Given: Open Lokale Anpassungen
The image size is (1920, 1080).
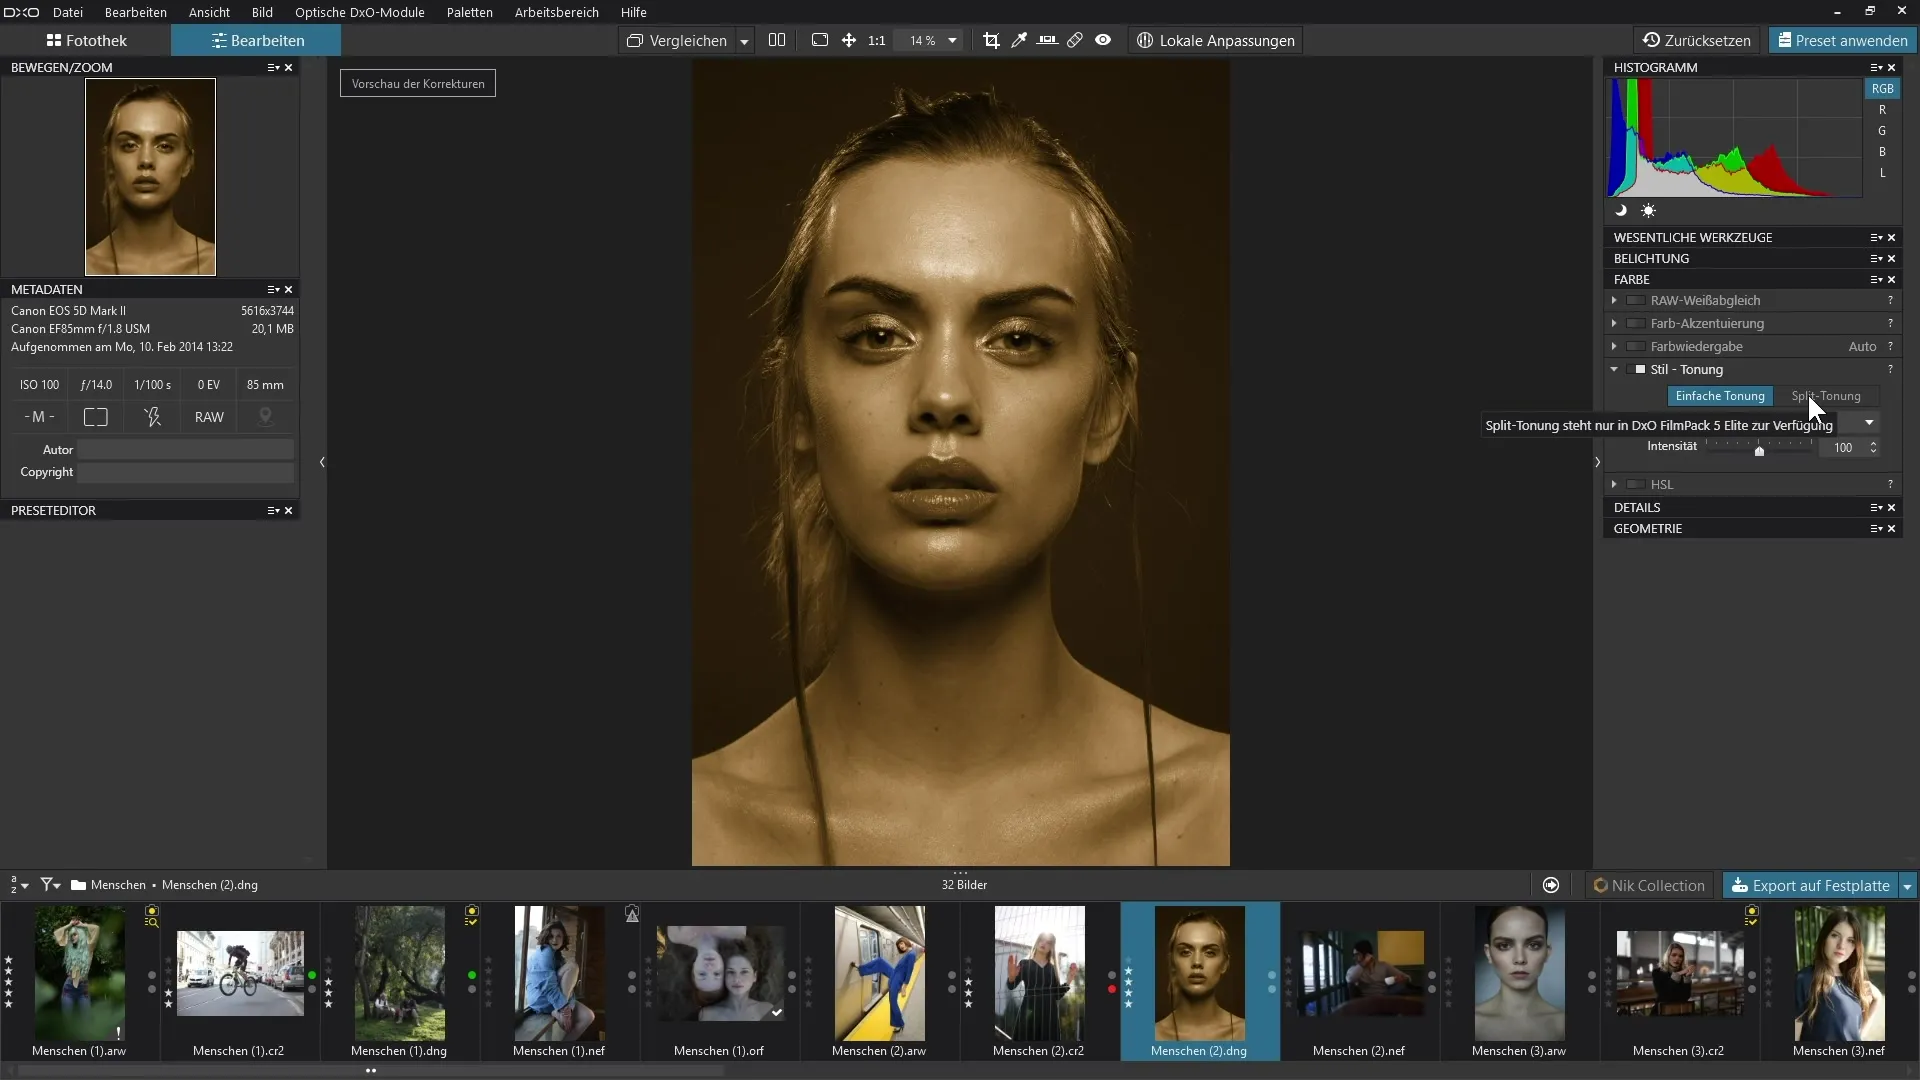Looking at the screenshot, I should (1215, 40).
